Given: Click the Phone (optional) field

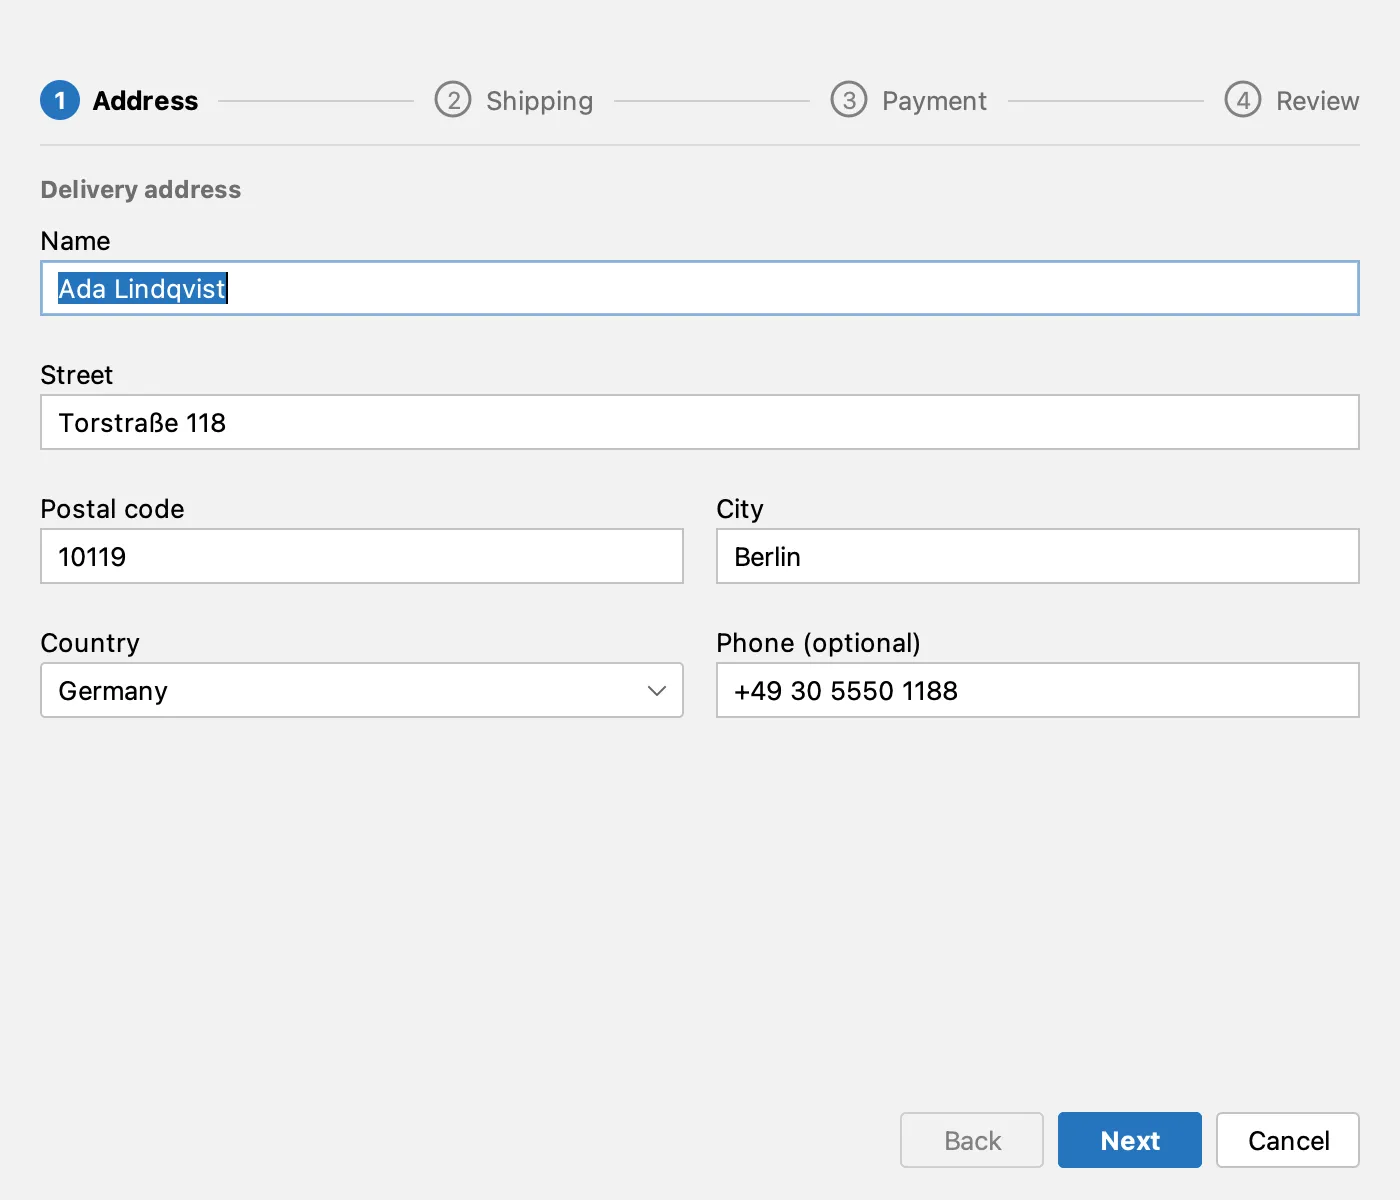Looking at the screenshot, I should coord(1038,690).
